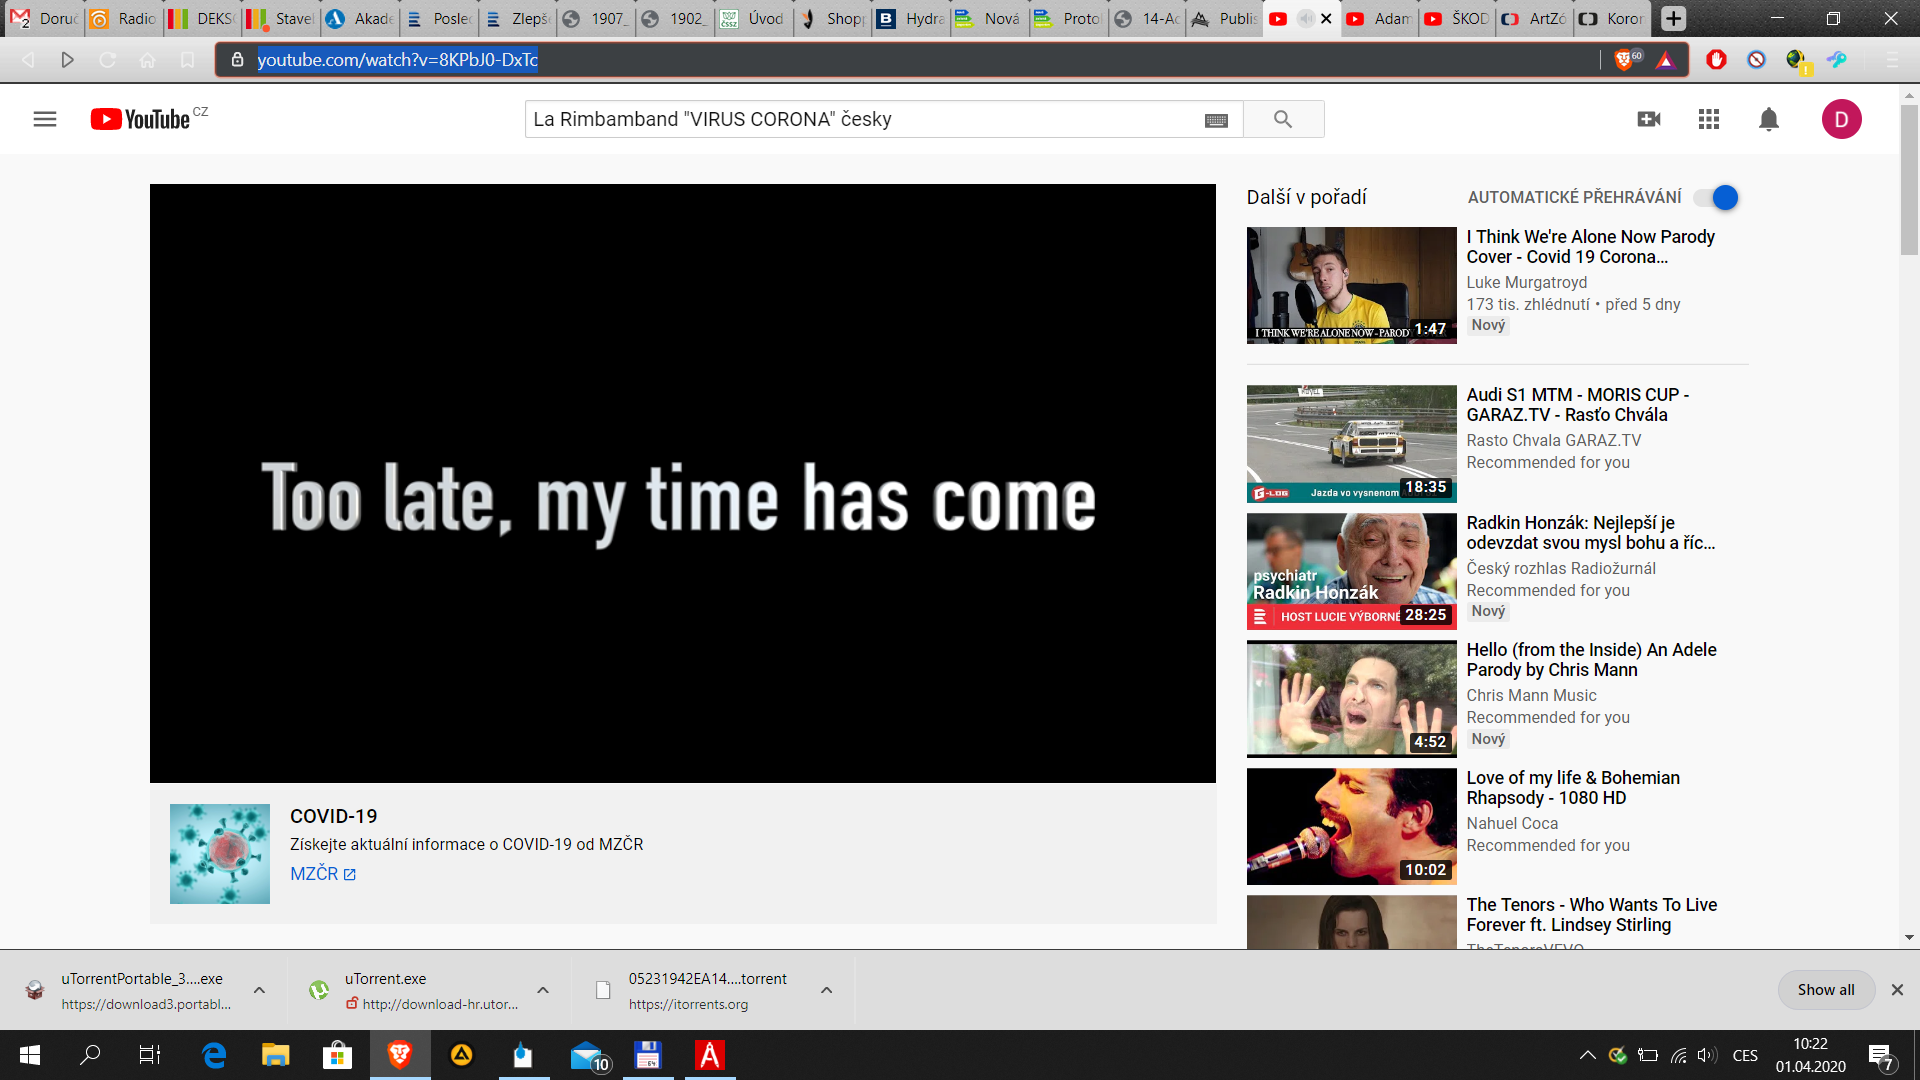Open Windows taskbar search

(90, 1055)
